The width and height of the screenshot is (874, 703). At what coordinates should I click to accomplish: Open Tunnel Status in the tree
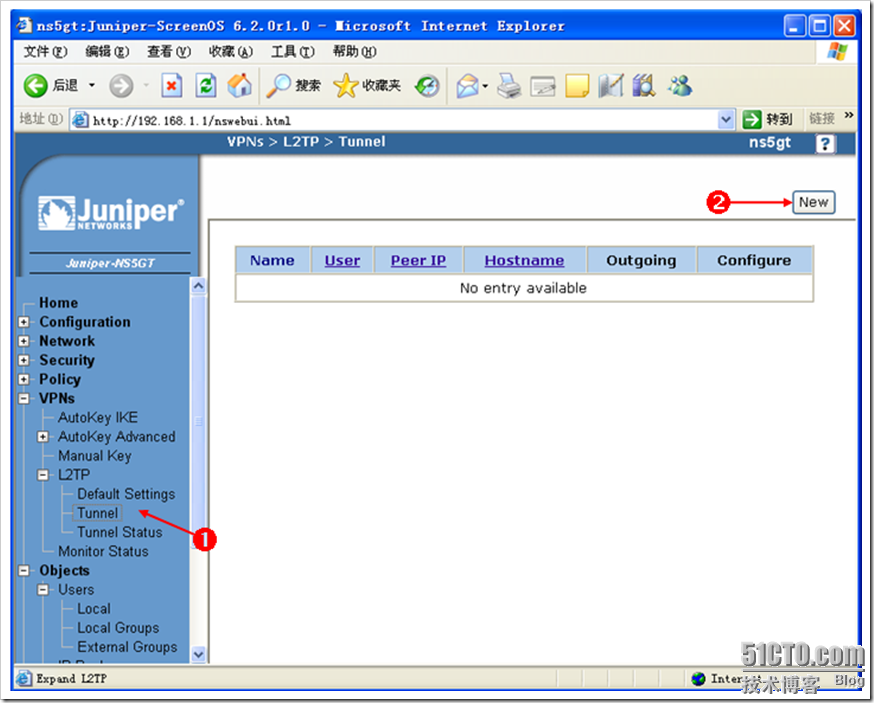point(120,532)
